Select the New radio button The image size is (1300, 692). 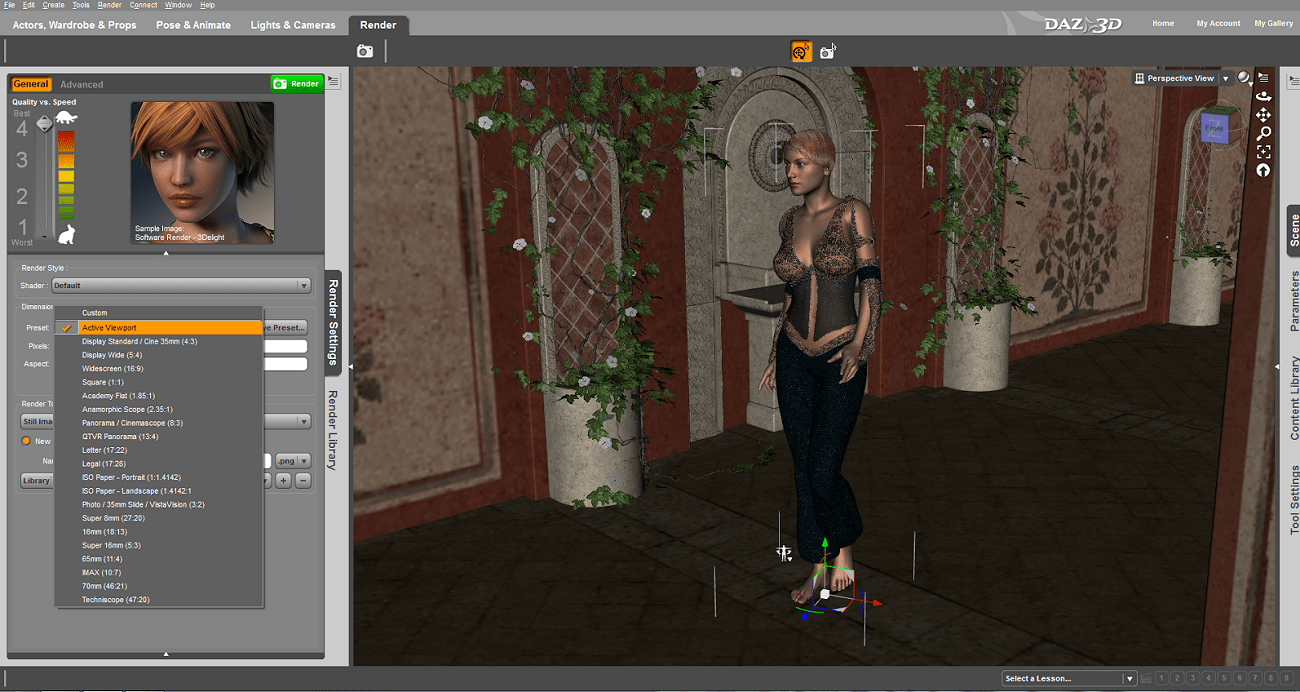(26, 441)
